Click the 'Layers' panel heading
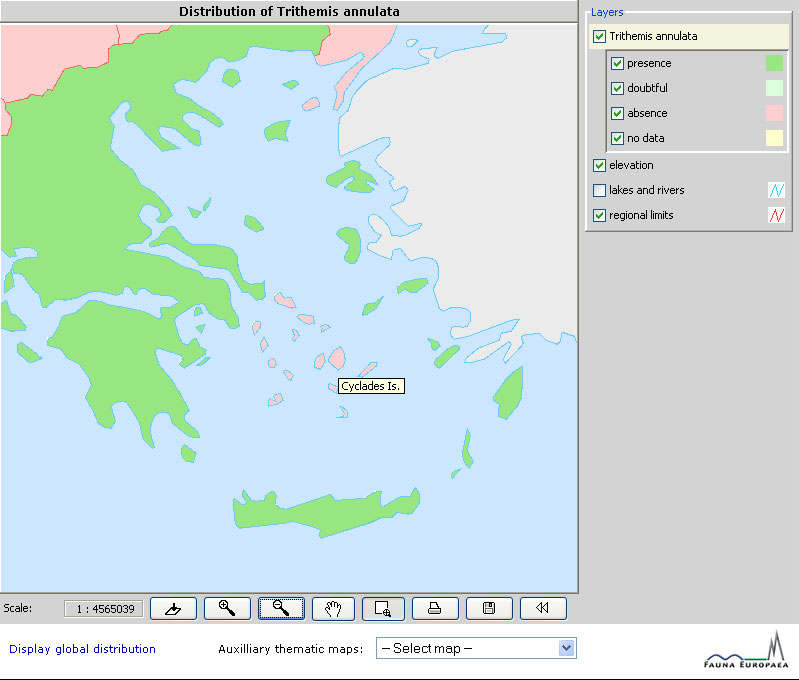Image resolution: width=799 pixels, height=680 pixels. coord(607,12)
